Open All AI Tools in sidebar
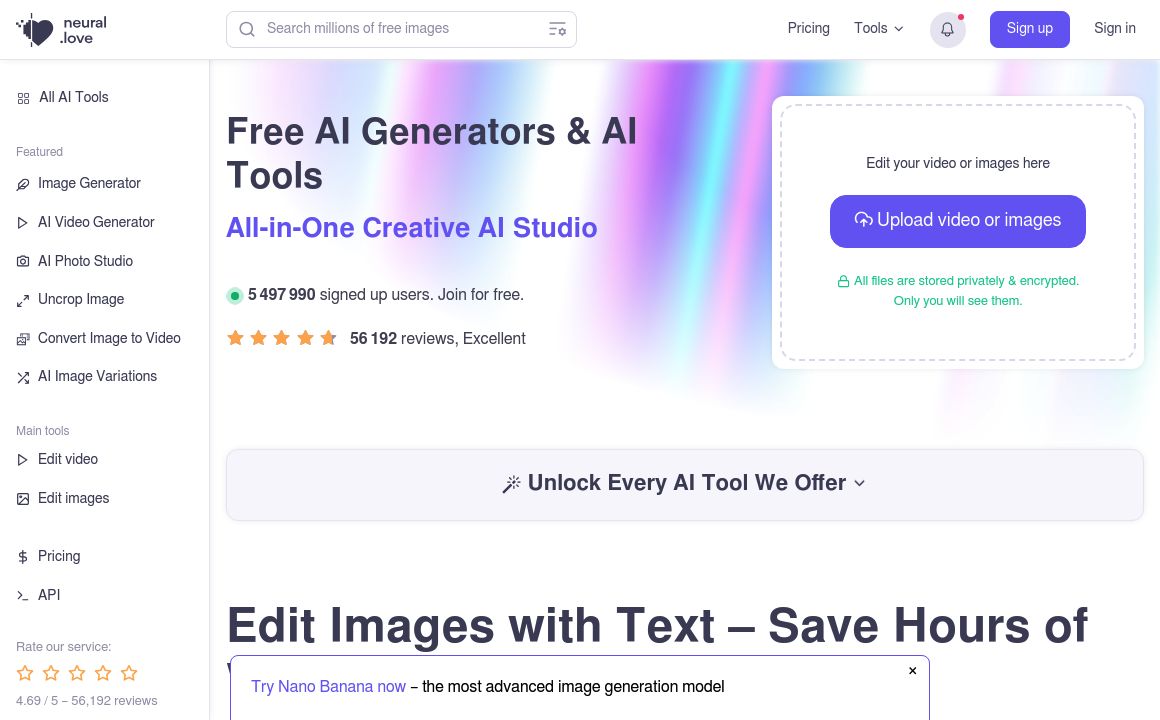The height and width of the screenshot is (720, 1160). click(73, 98)
